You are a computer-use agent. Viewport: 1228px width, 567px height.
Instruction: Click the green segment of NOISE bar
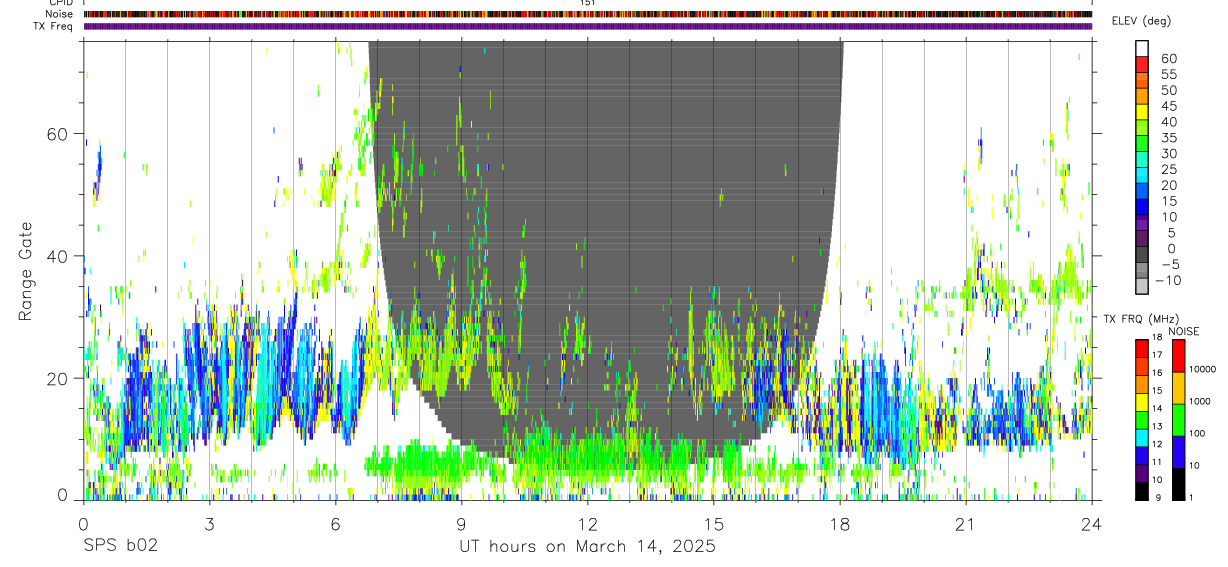click(x=1177, y=420)
